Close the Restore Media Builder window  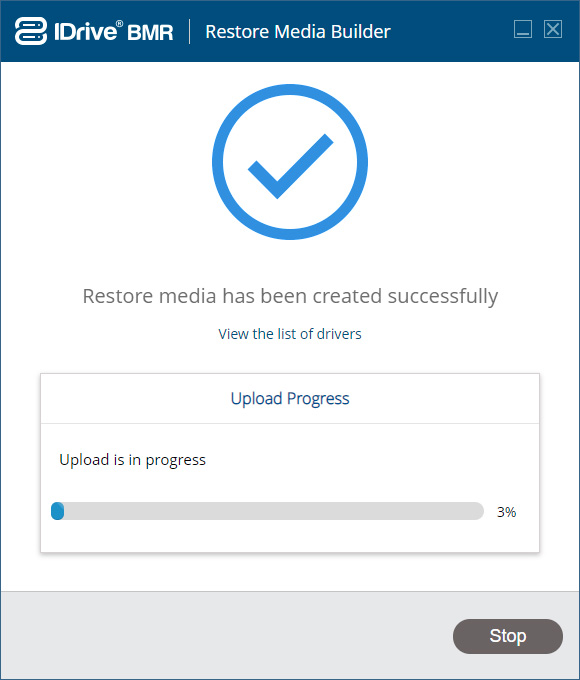(553, 29)
